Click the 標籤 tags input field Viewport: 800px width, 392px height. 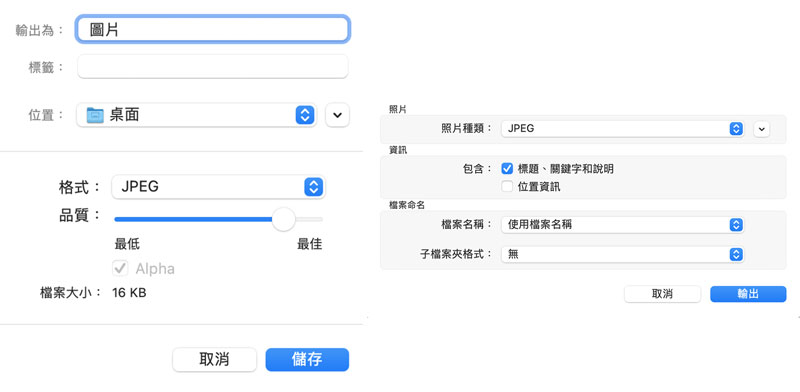pos(213,67)
